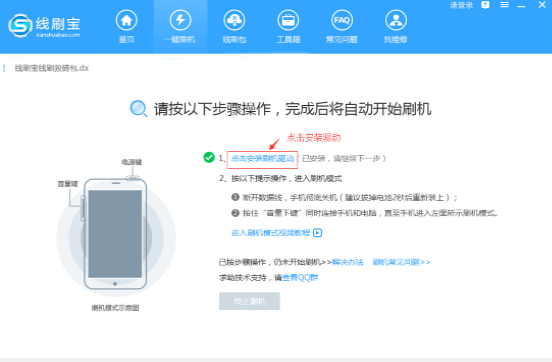The image size is (552, 362).
Task: Click the magnifier icon beside heading
Action: 138,108
